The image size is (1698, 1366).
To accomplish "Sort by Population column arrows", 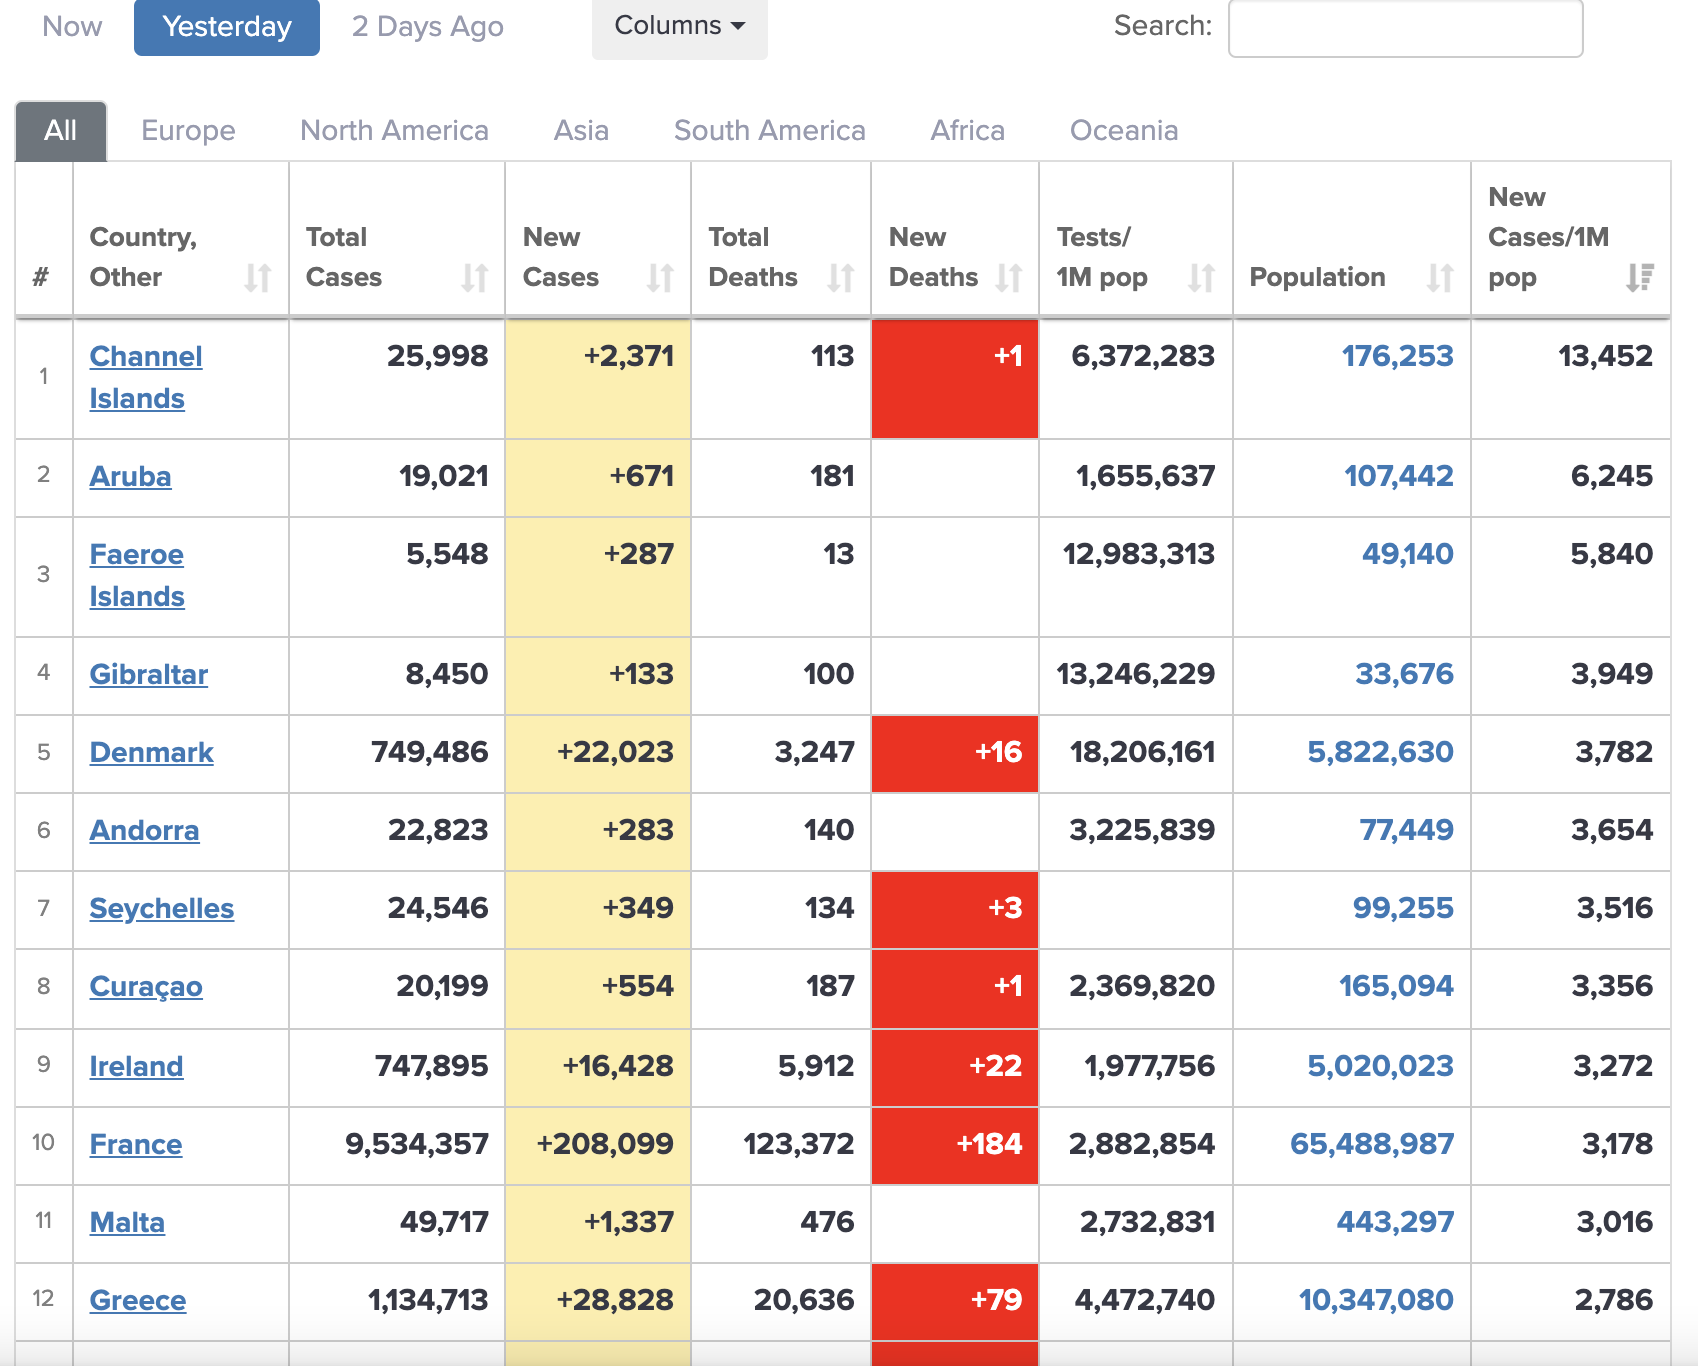I will (1439, 277).
